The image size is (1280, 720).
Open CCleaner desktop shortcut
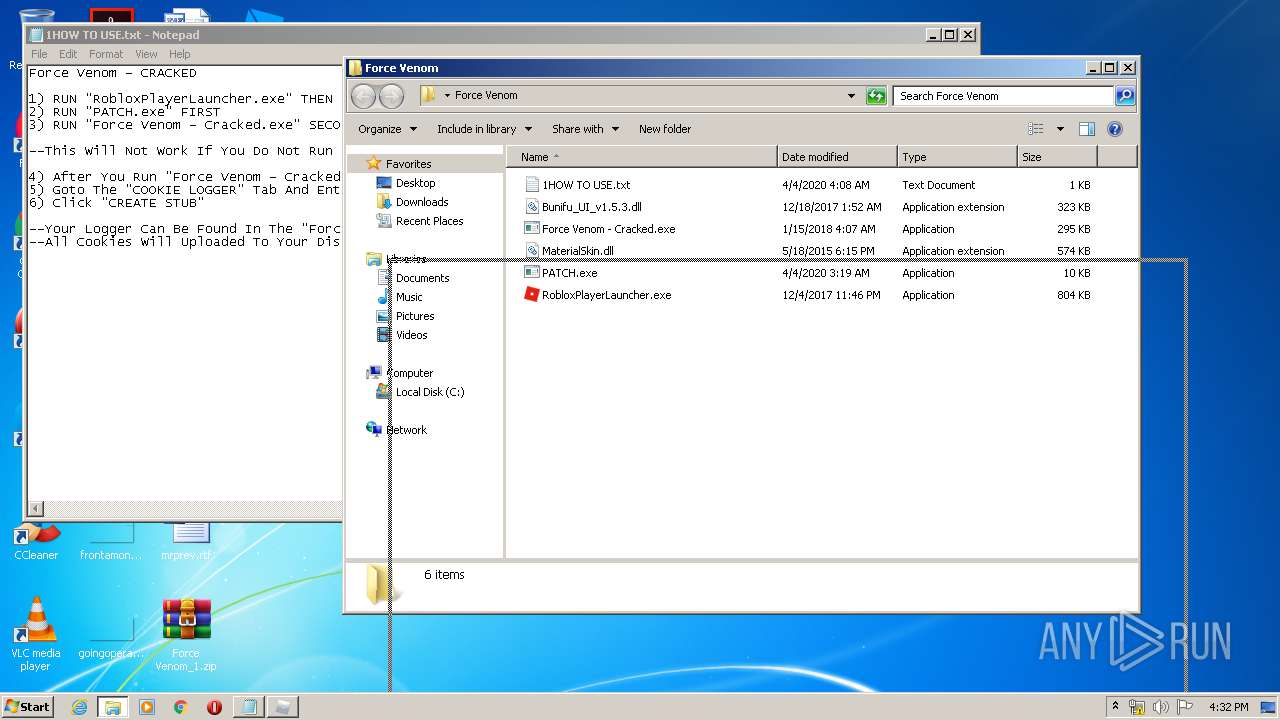[x=36, y=543]
